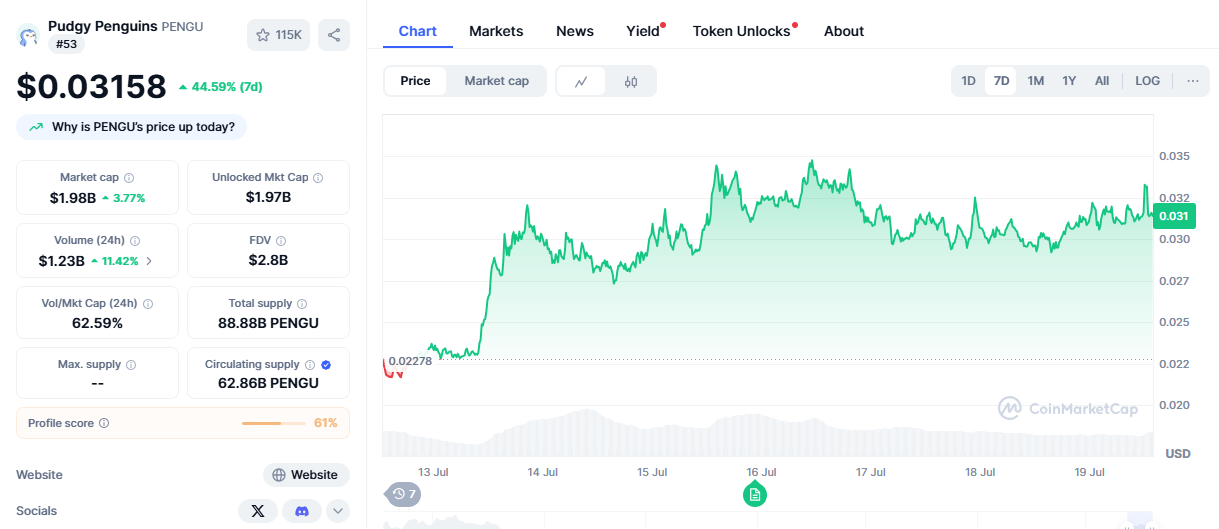The width and height of the screenshot is (1219, 529).
Task: Click the $2.8B FDV value
Action: coord(268,261)
